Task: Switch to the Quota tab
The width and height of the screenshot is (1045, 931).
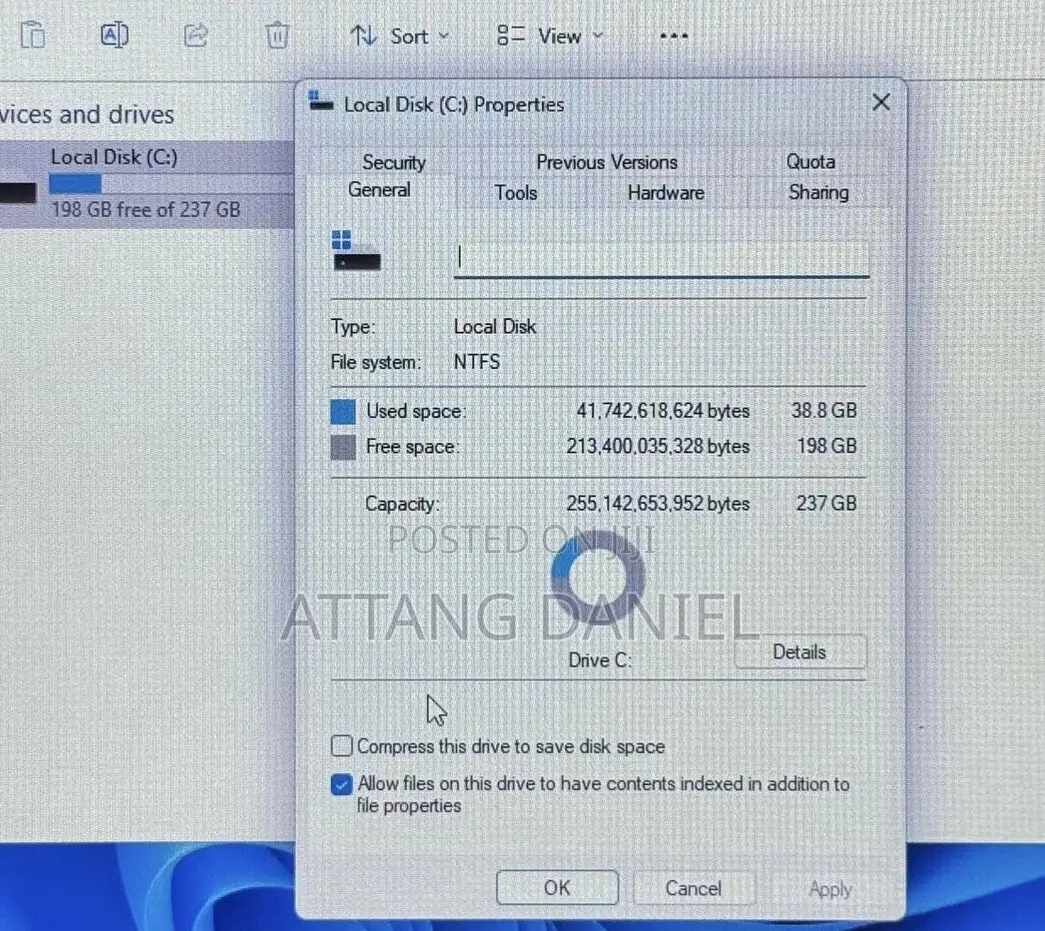Action: [810, 161]
